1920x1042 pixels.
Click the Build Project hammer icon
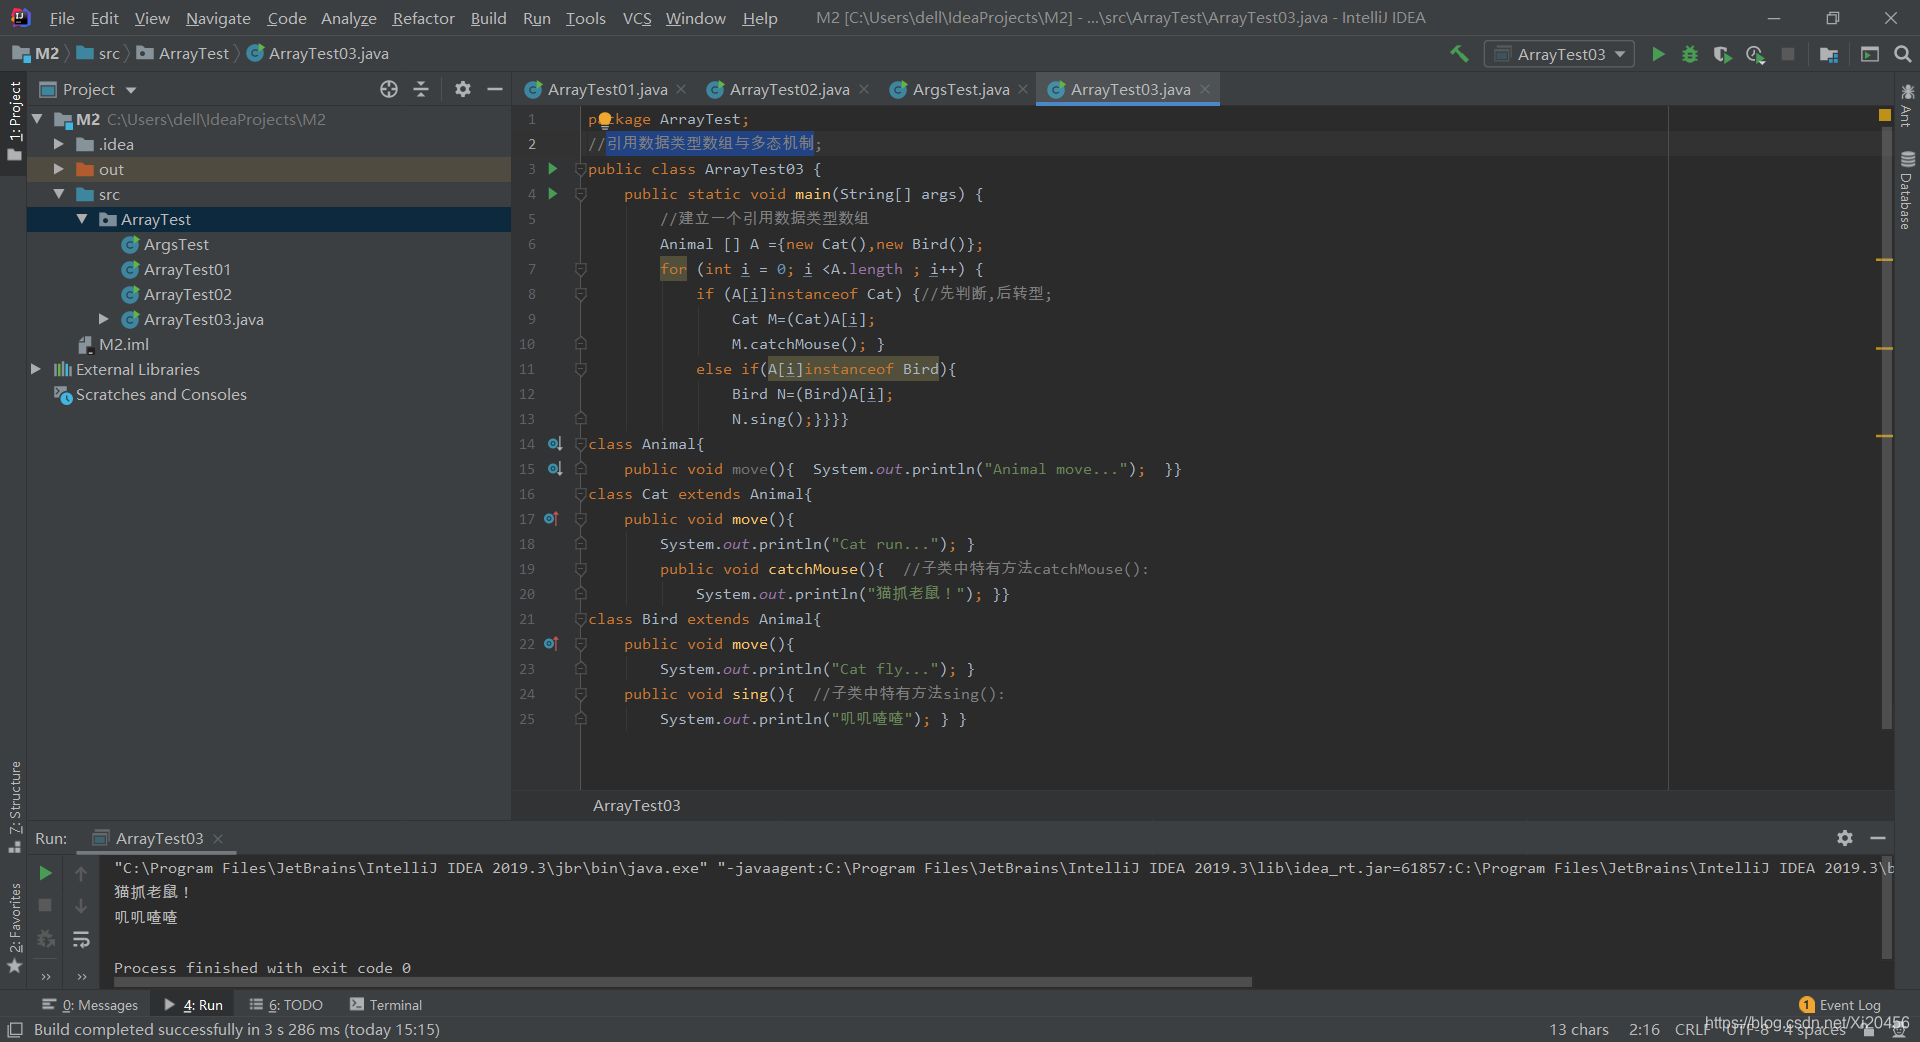1459,54
